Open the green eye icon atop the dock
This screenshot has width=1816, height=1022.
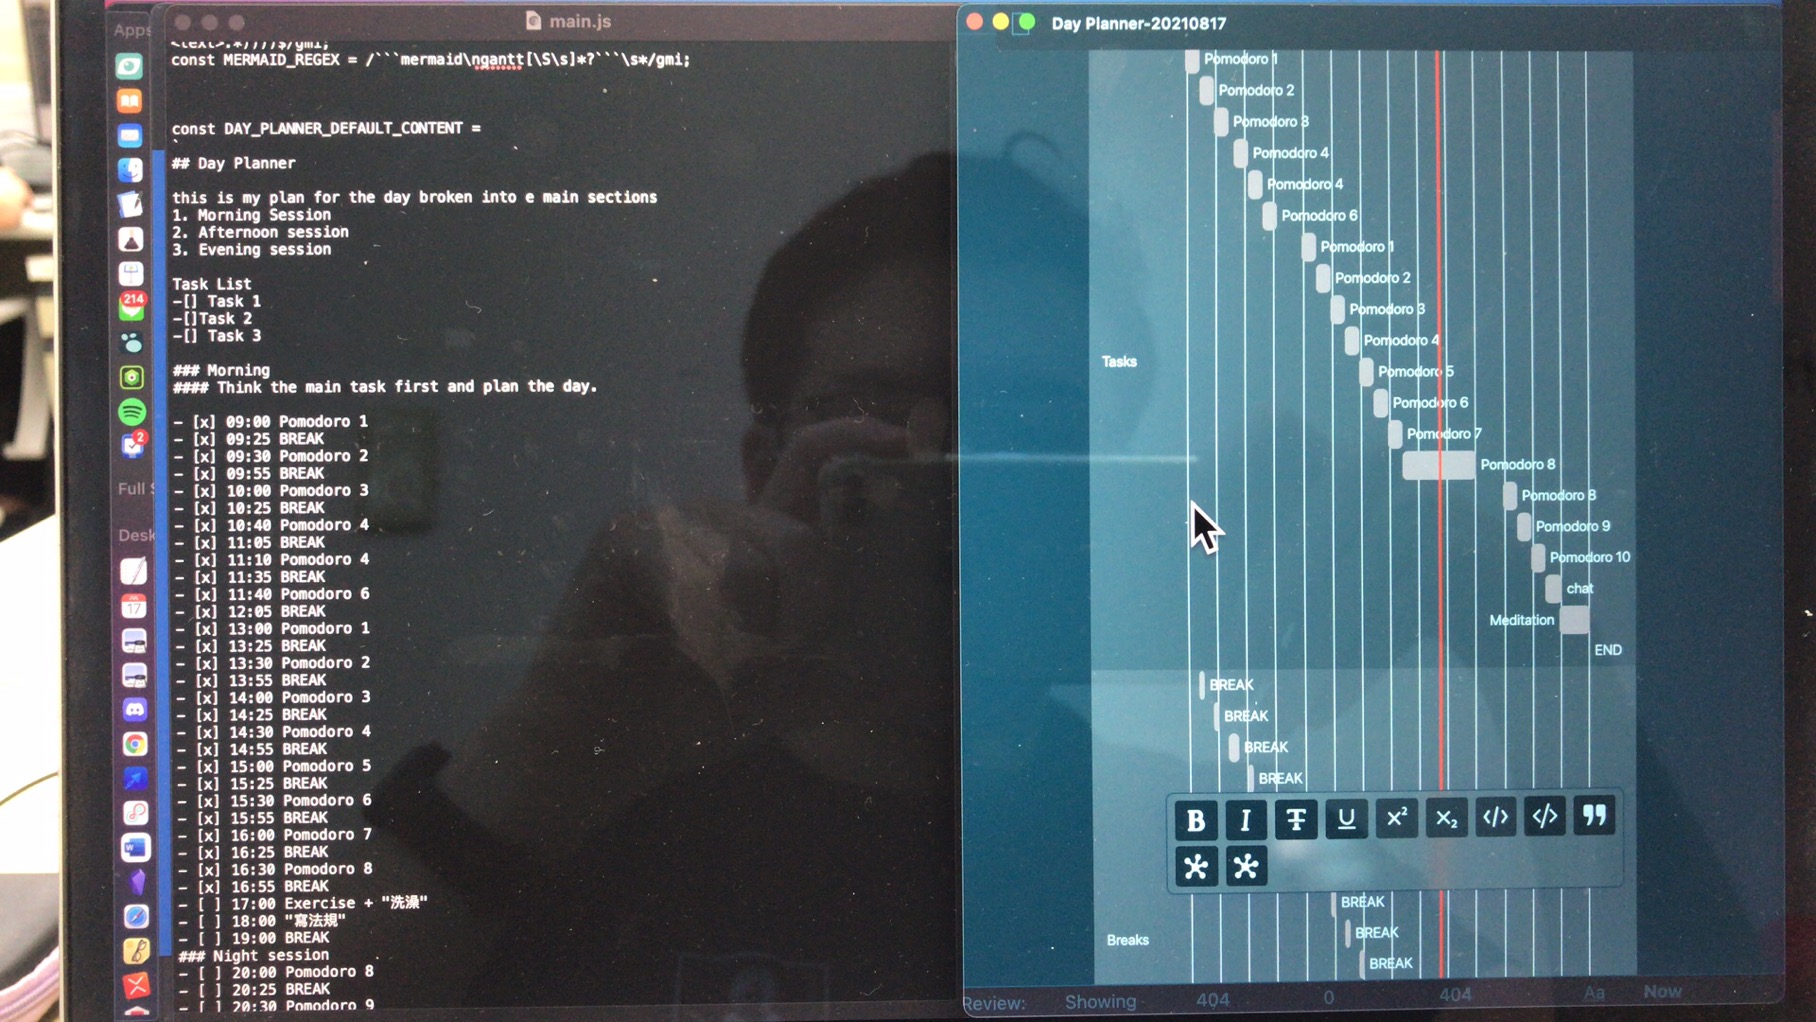click(x=129, y=67)
